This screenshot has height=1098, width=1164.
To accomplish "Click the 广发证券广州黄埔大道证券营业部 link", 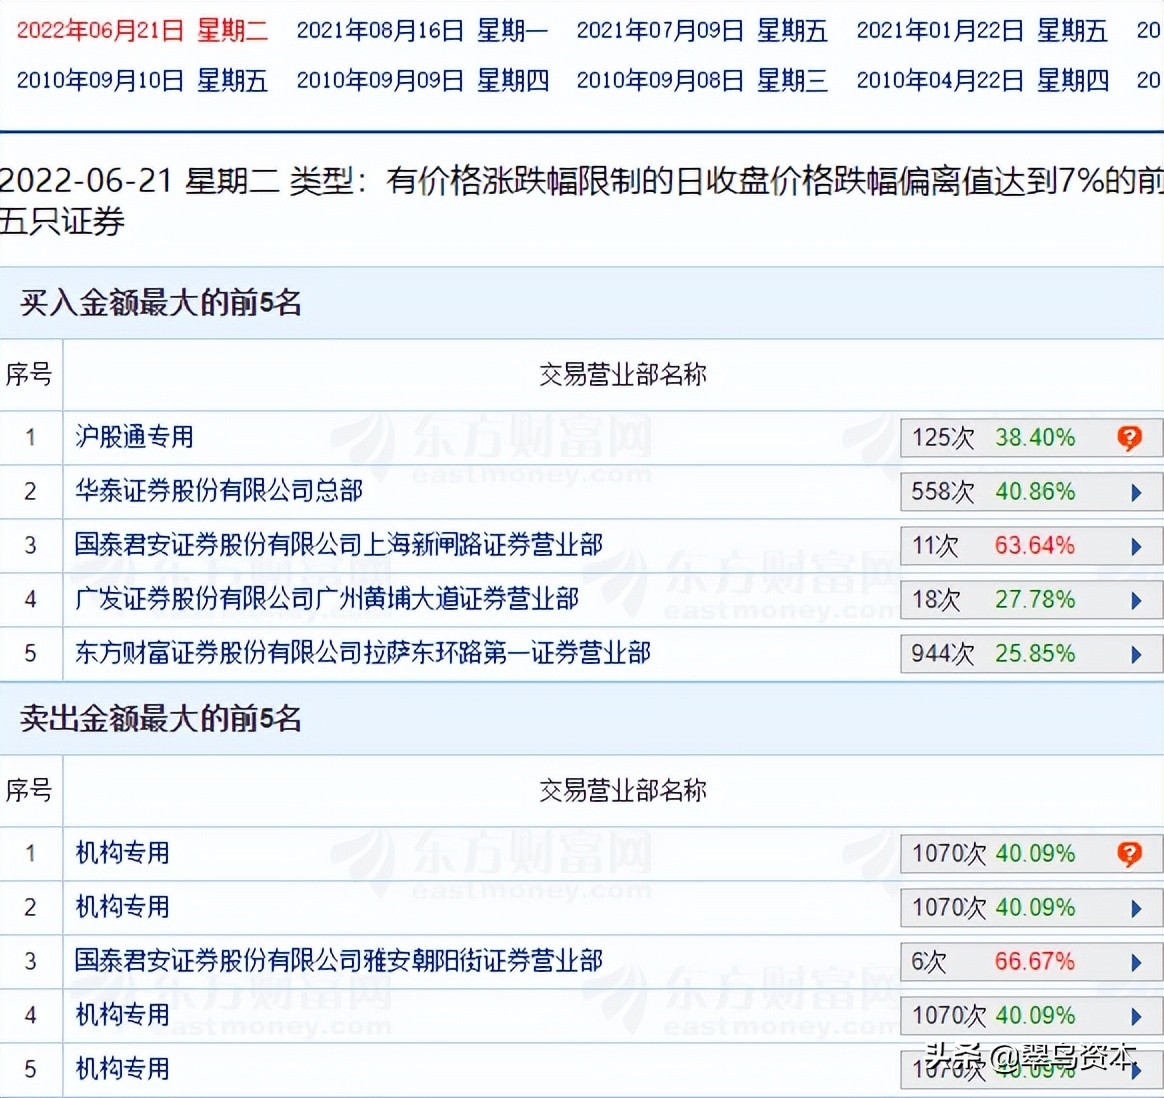I will pos(327,599).
